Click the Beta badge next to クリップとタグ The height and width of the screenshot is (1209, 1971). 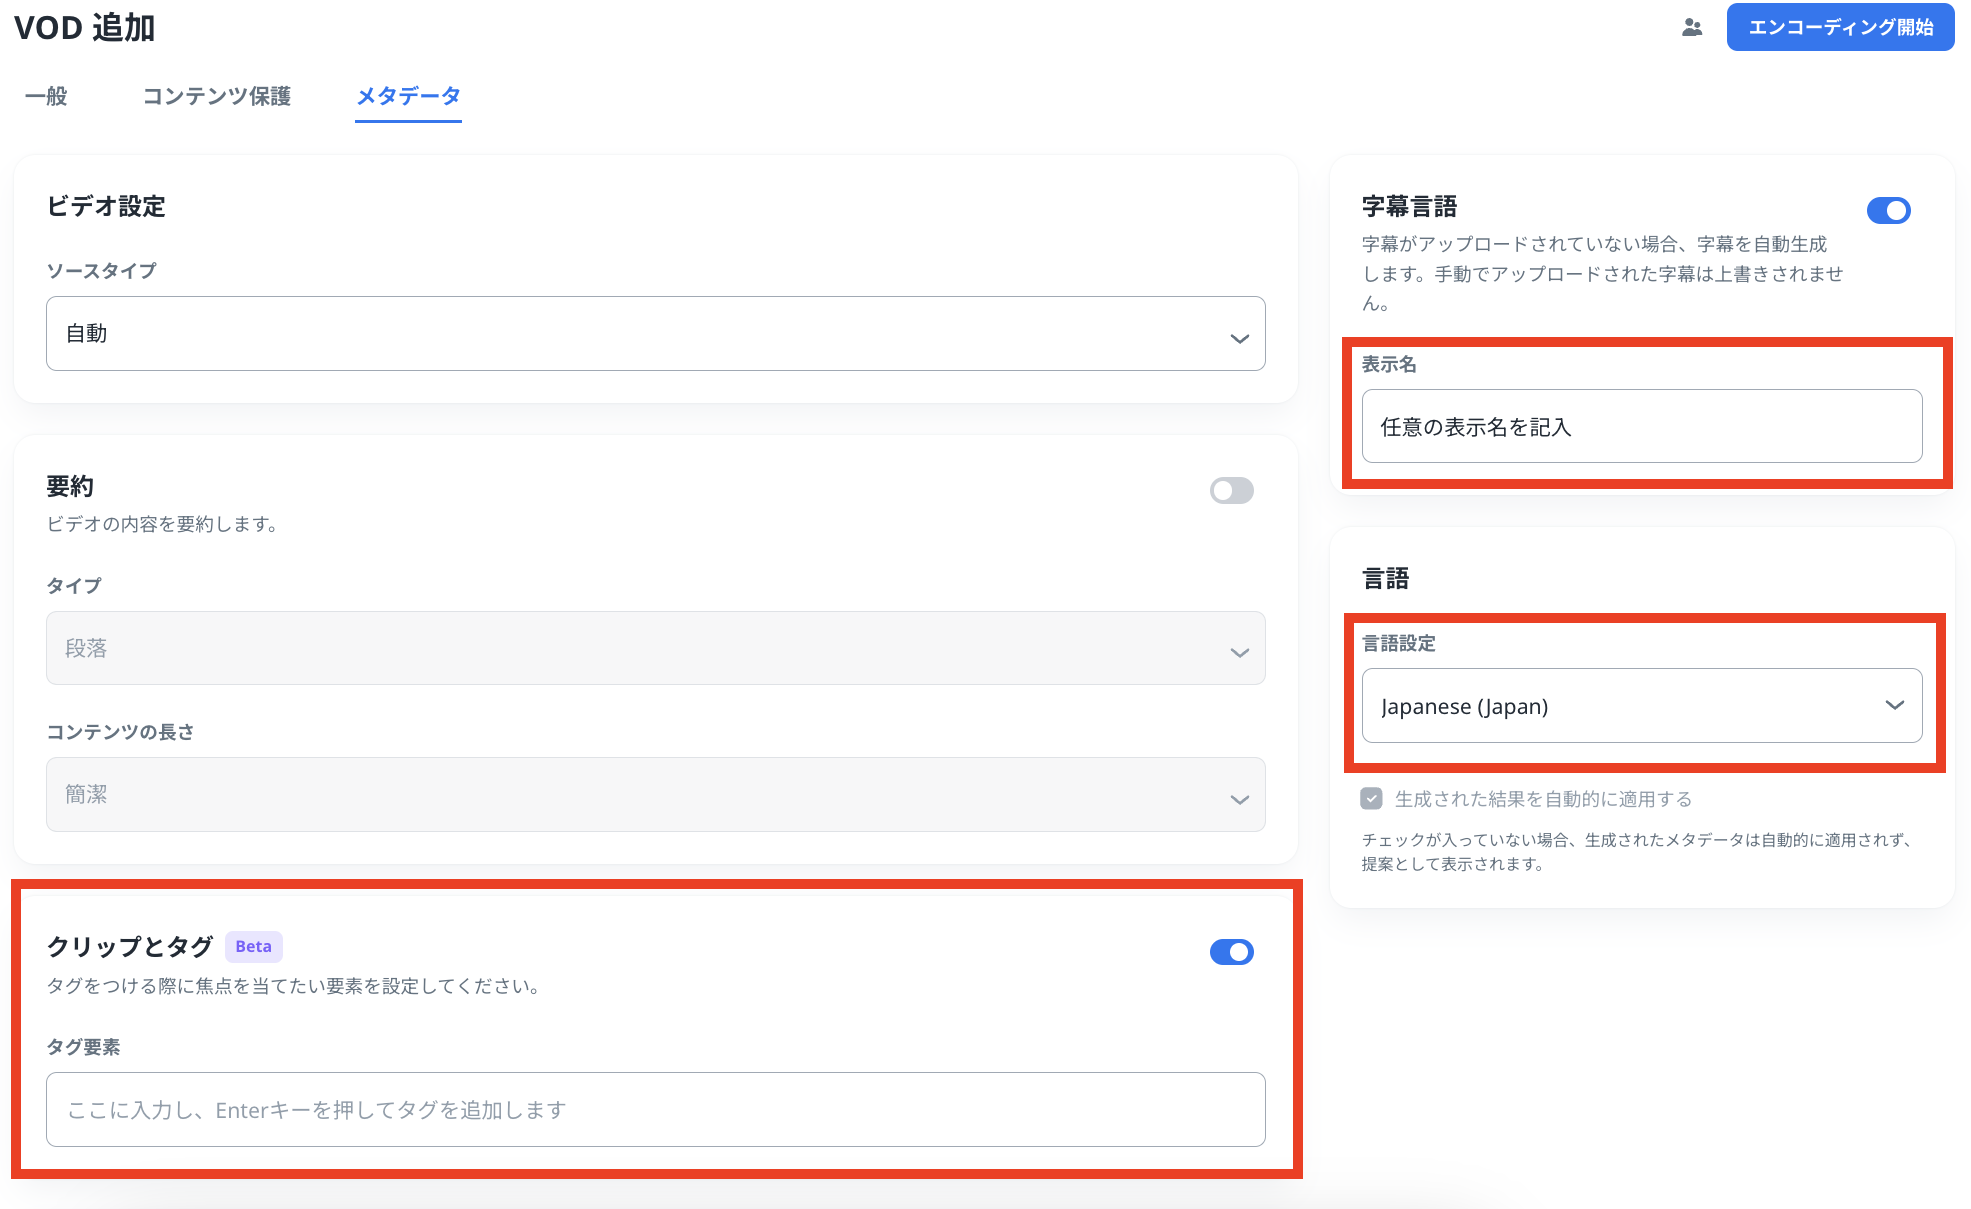(253, 947)
